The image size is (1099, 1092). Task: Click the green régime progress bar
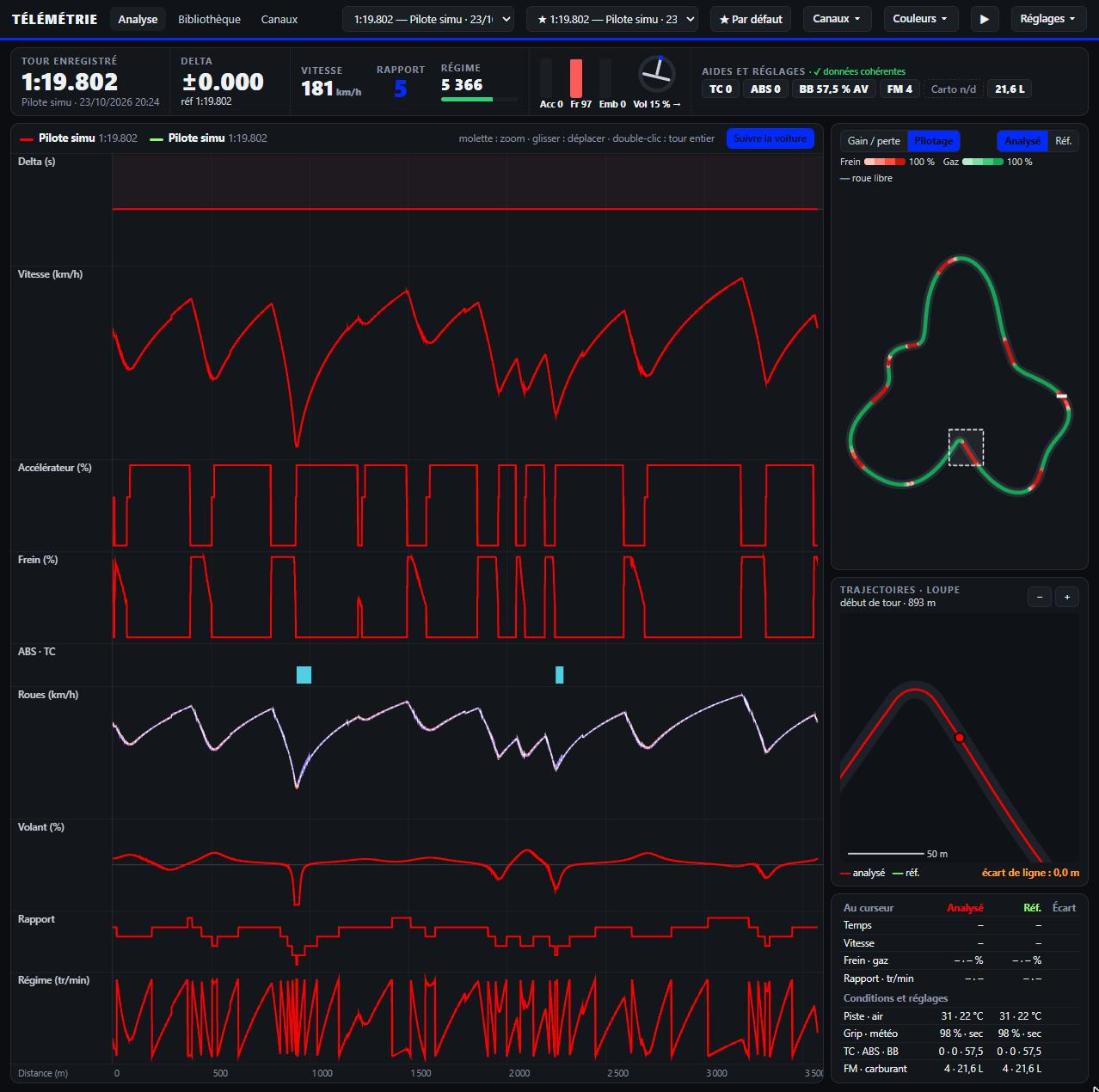467,100
